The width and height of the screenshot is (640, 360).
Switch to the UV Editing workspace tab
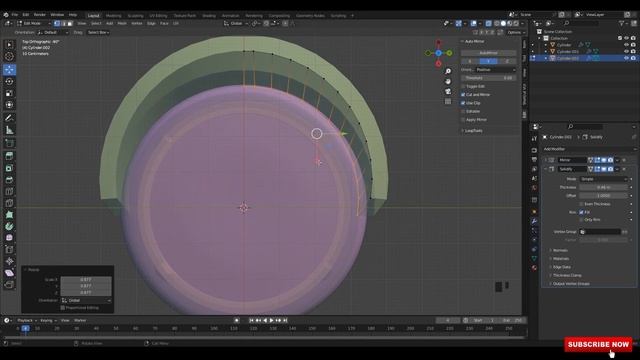(158, 16)
